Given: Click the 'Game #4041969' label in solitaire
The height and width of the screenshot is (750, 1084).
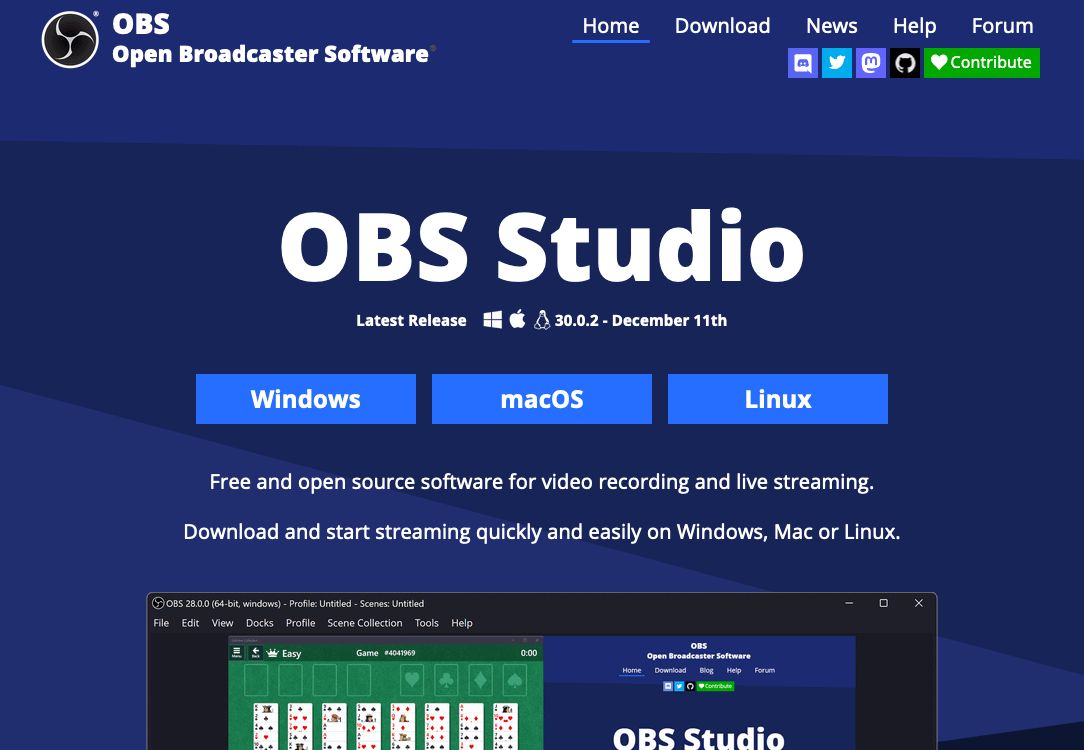Looking at the screenshot, I should 386,653.
